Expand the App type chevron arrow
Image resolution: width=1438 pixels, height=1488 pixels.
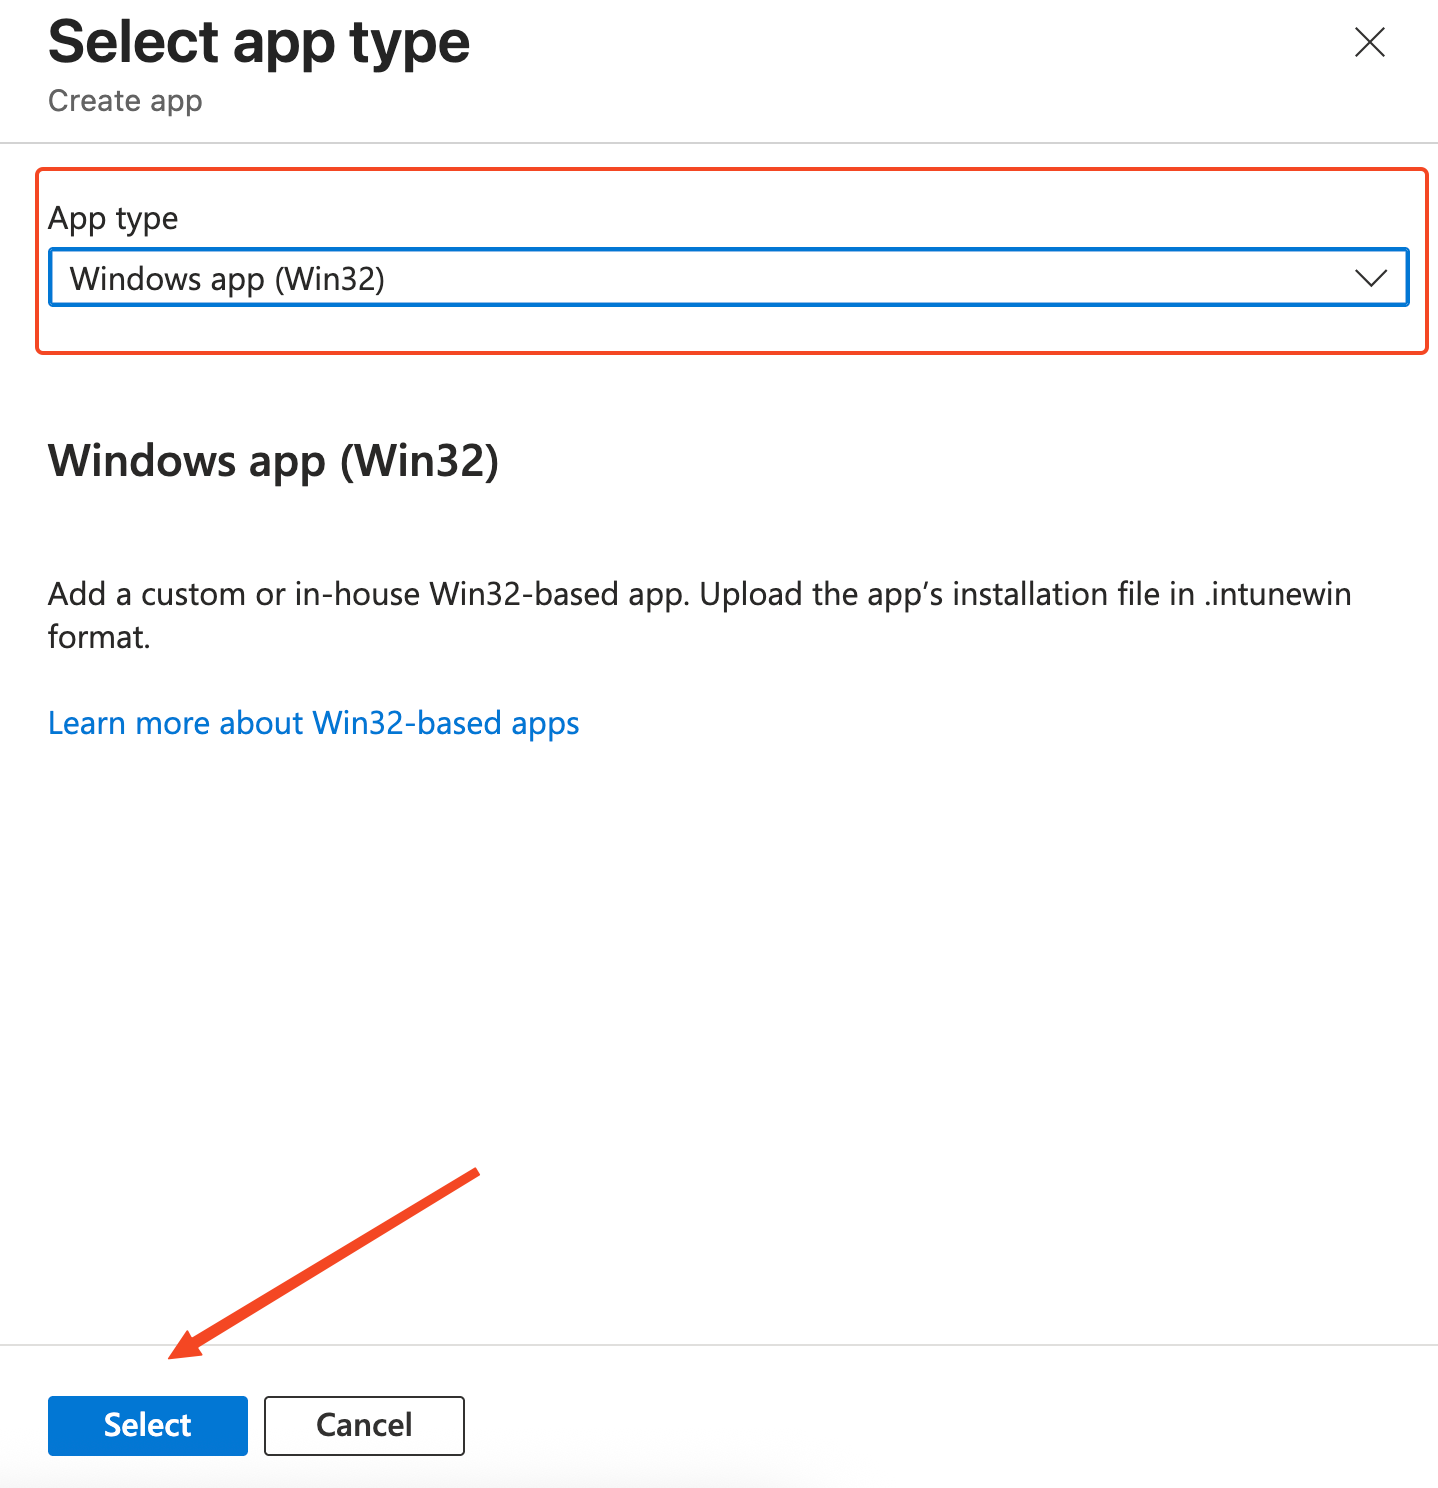[x=1370, y=278]
